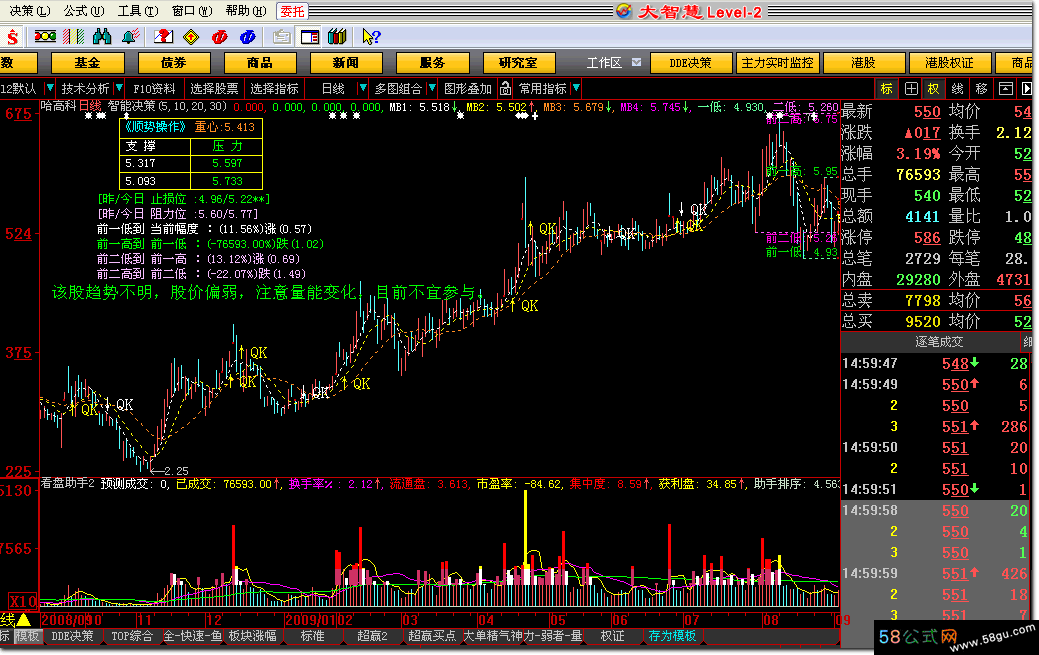Toggle the 线 drawing button
The width and height of the screenshot is (1039, 655).
957,89
